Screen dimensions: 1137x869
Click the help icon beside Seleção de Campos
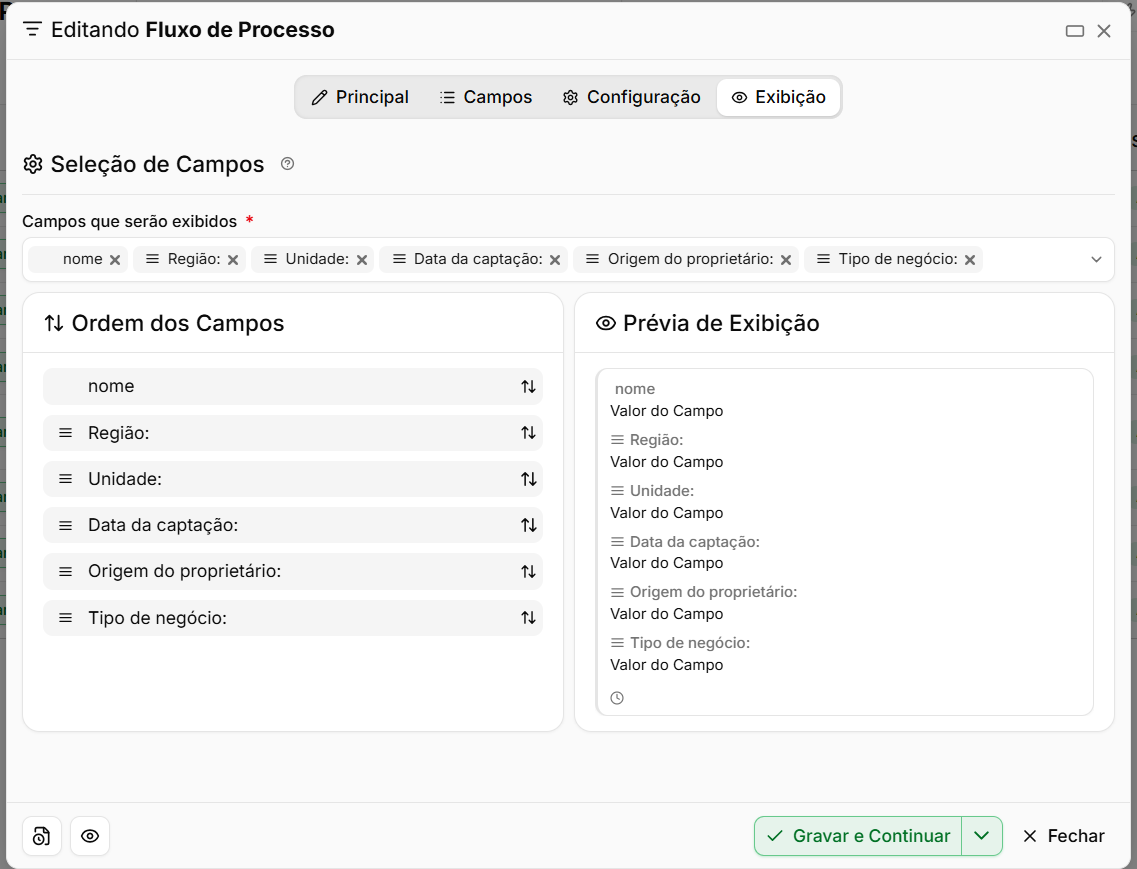pos(287,164)
